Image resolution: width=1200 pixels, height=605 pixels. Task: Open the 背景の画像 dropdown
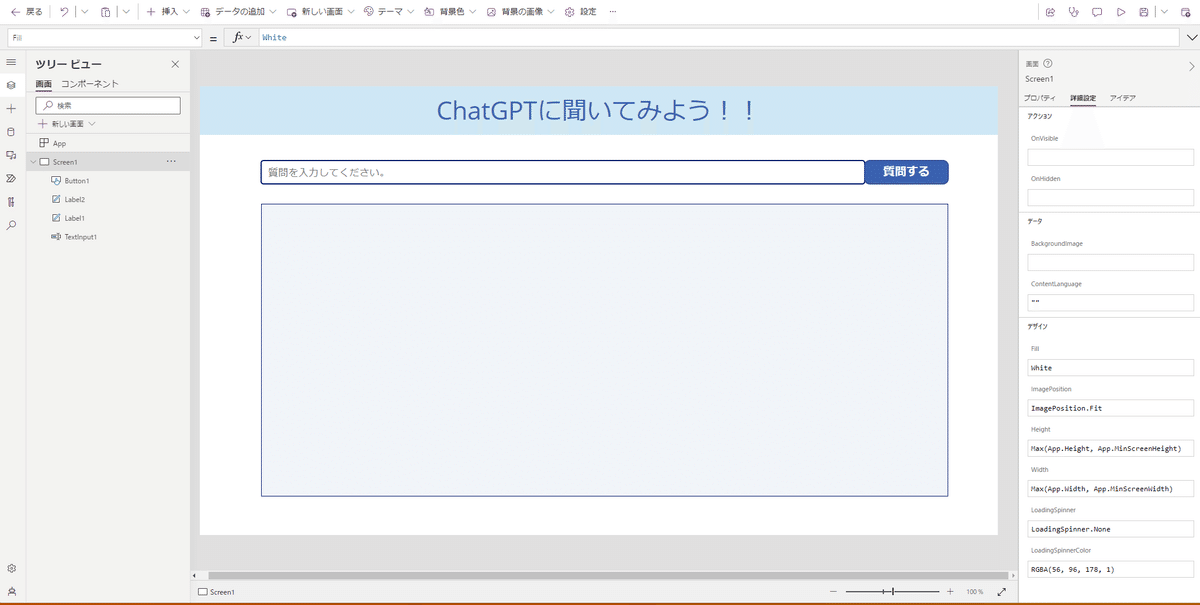tap(521, 12)
